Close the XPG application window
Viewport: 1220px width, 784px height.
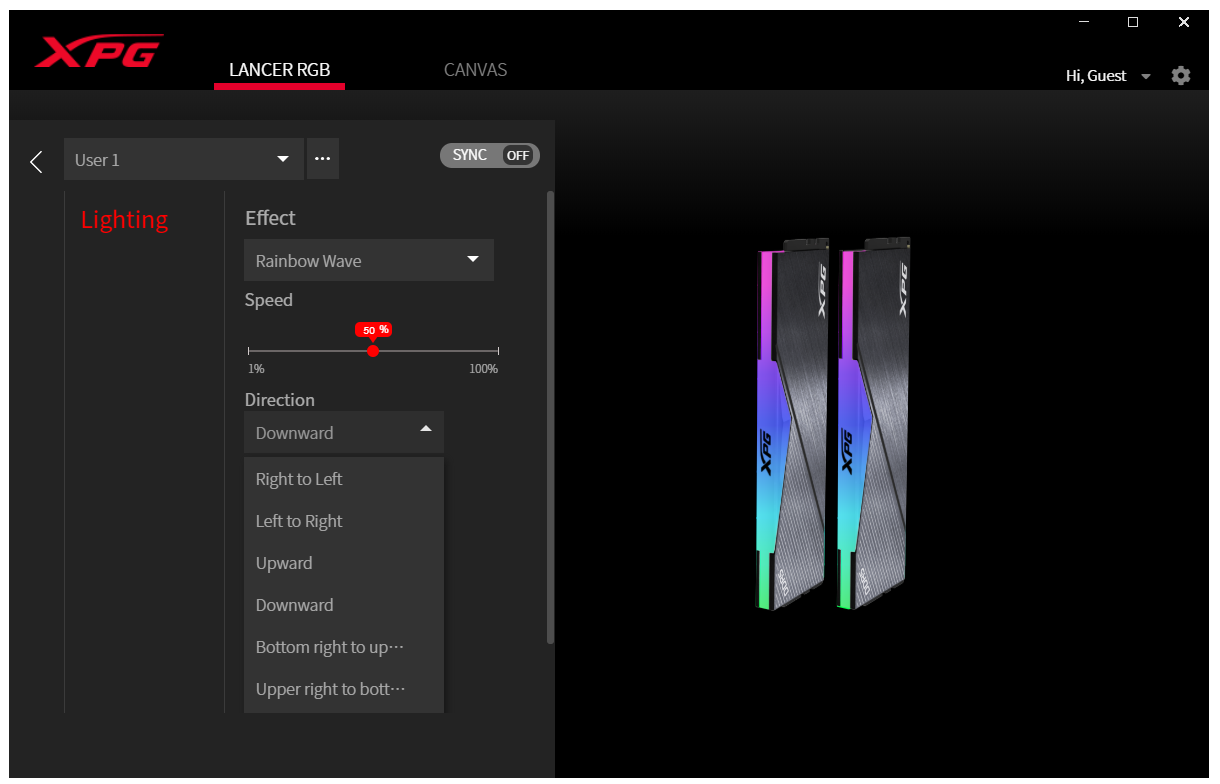coord(1184,22)
